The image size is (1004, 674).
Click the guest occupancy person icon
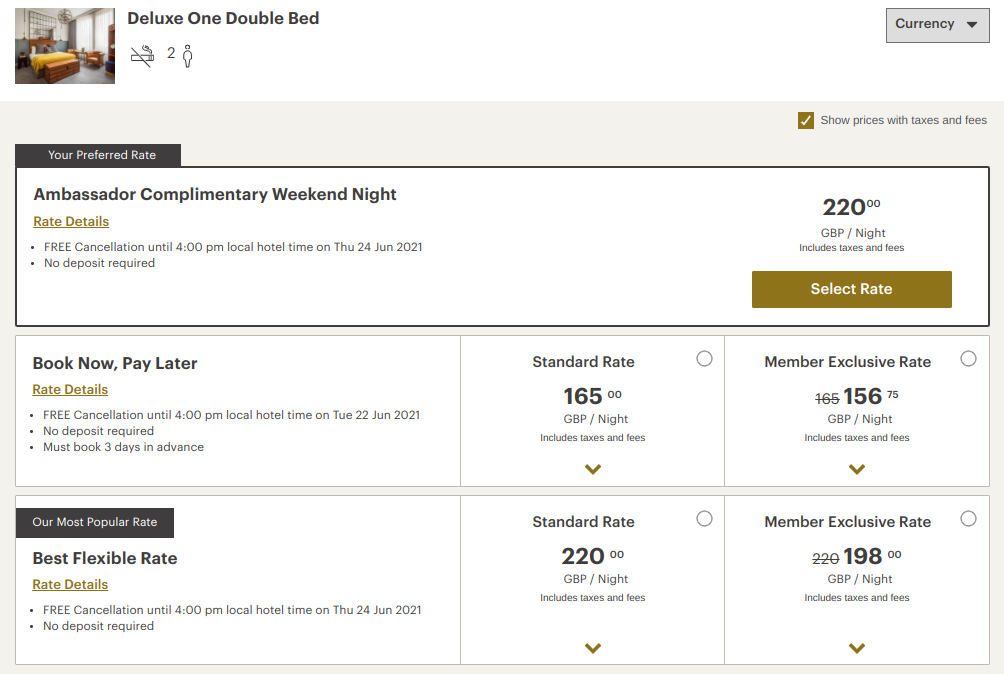(187, 56)
